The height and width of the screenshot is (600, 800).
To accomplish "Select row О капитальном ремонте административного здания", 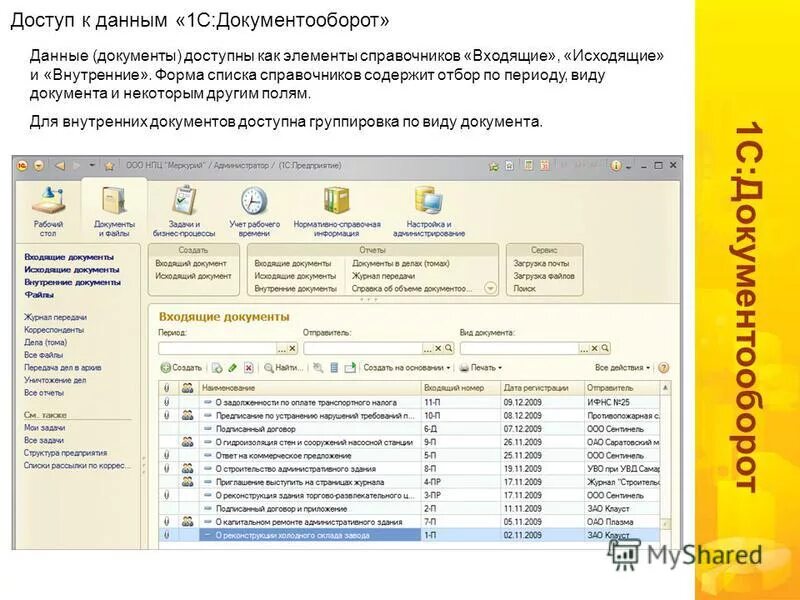I will 409,522.
